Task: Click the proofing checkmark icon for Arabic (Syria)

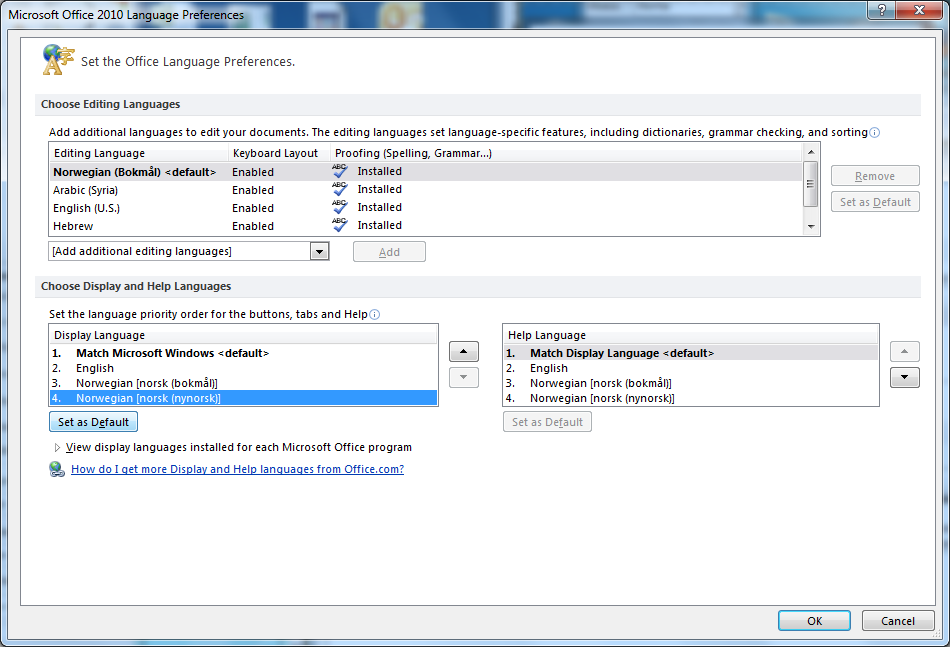Action: 340,190
